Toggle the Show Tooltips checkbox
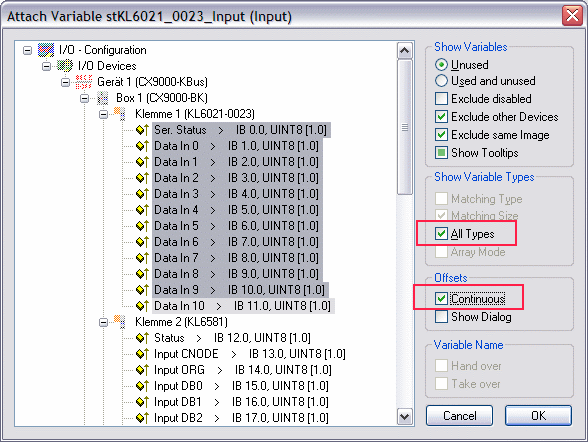 pyautogui.click(x=441, y=153)
